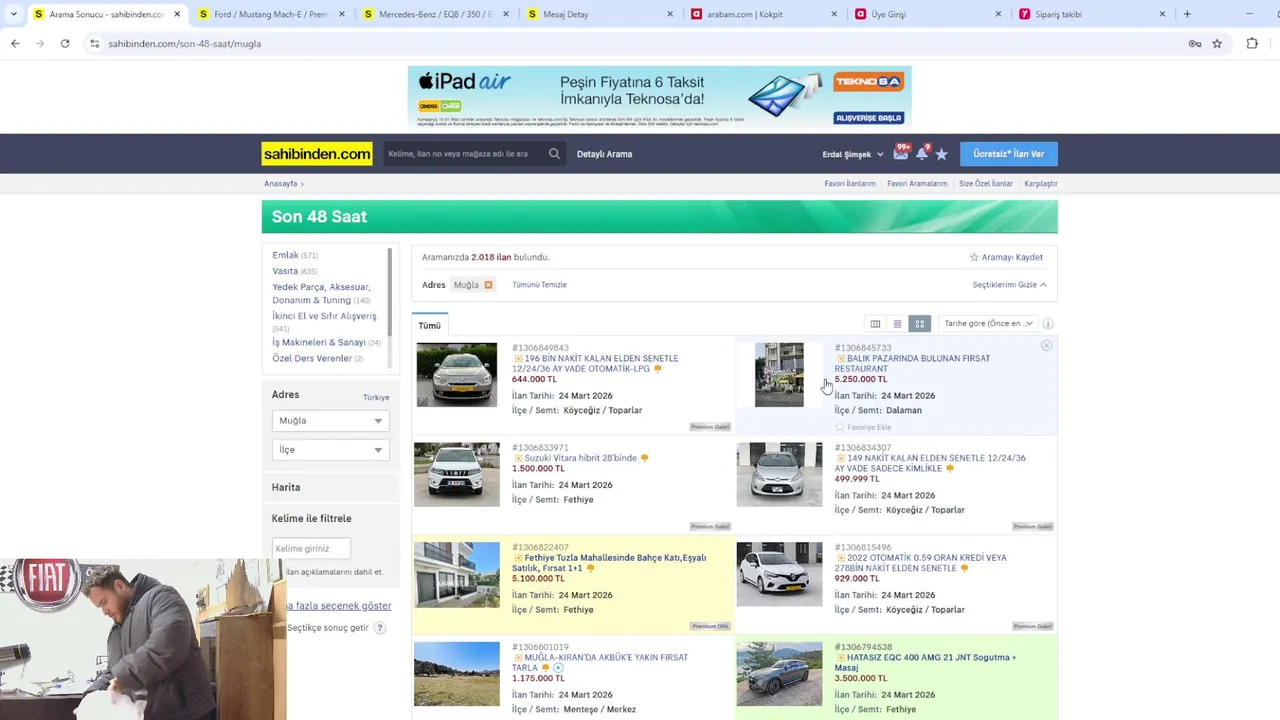
Task: Open favorites star icon in the header
Action: pyautogui.click(x=941, y=154)
